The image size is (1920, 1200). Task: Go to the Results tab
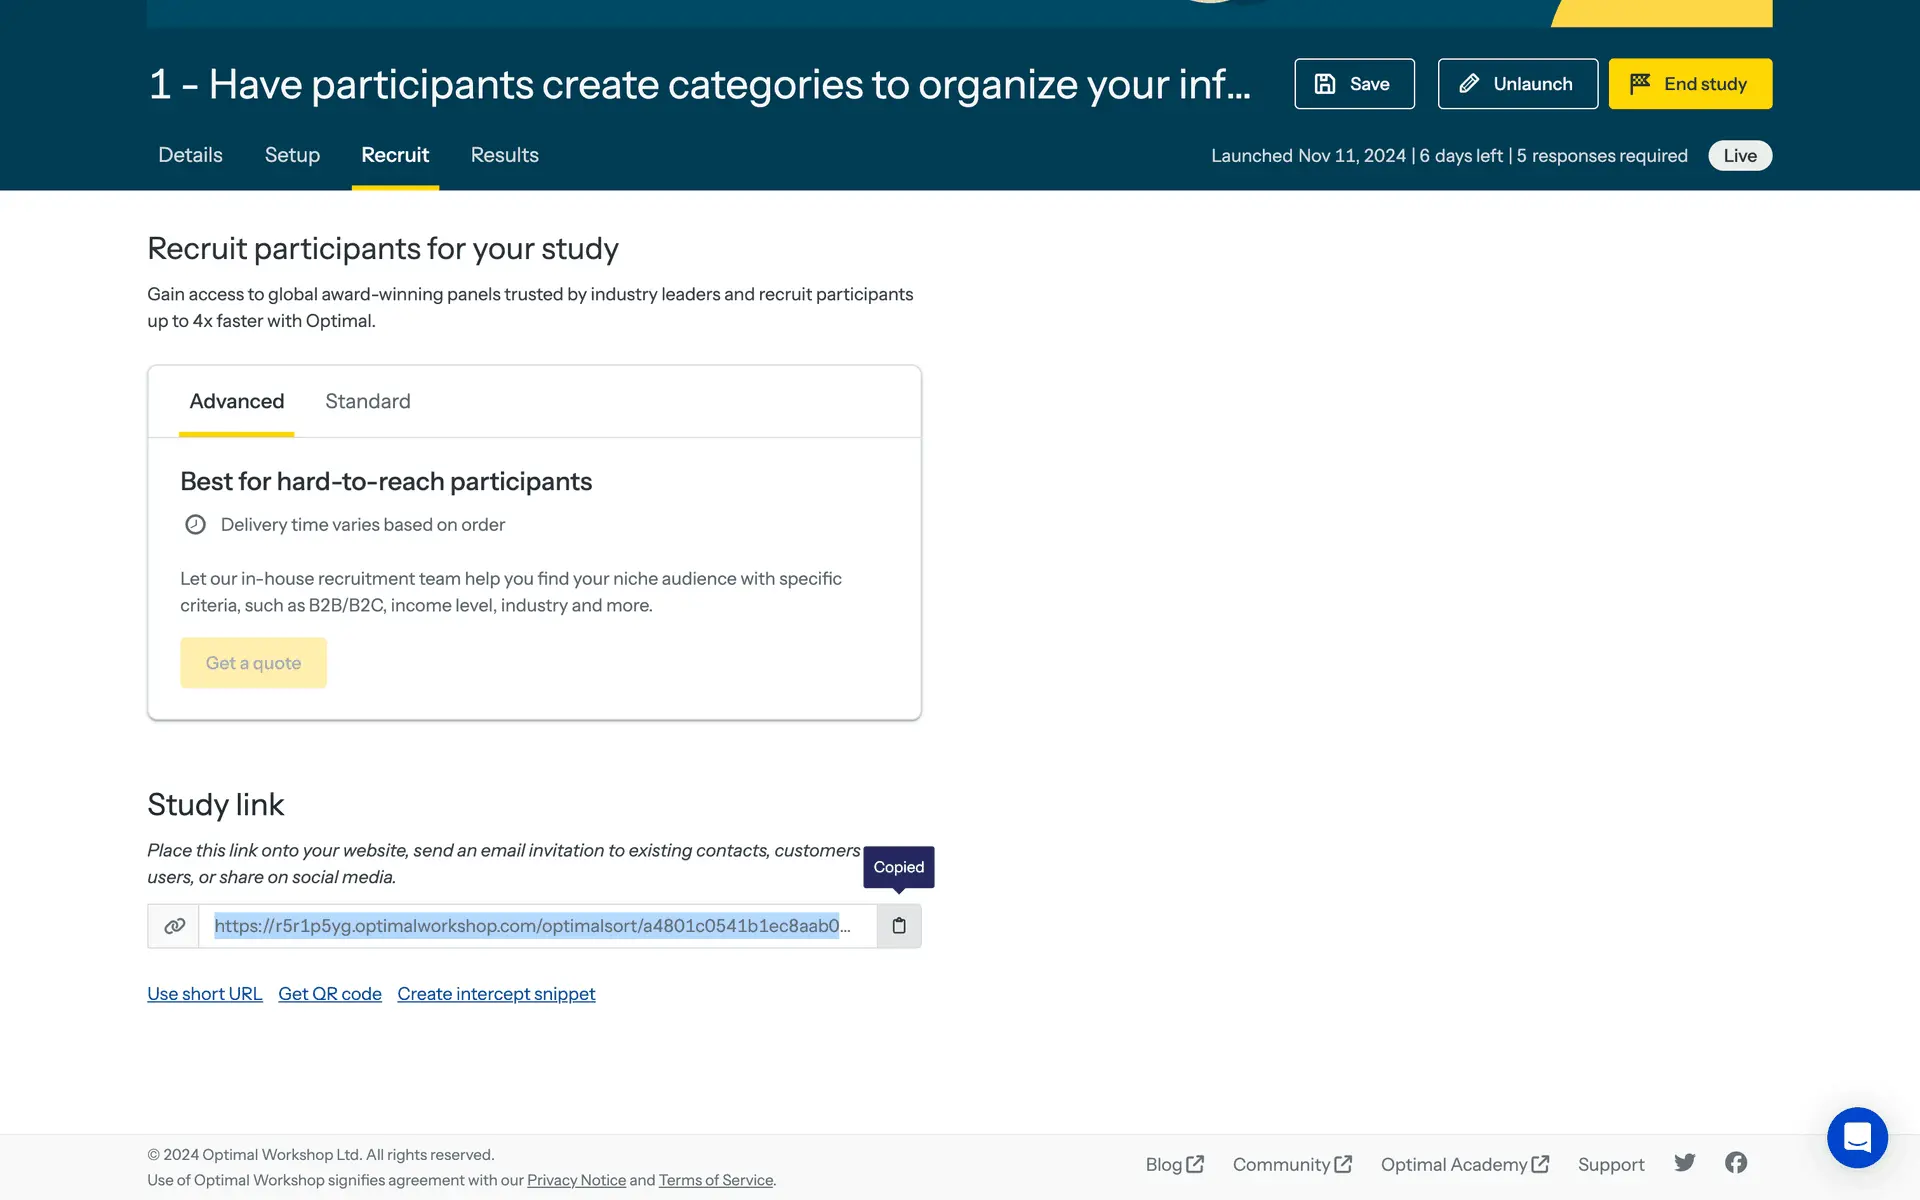pos(504,155)
